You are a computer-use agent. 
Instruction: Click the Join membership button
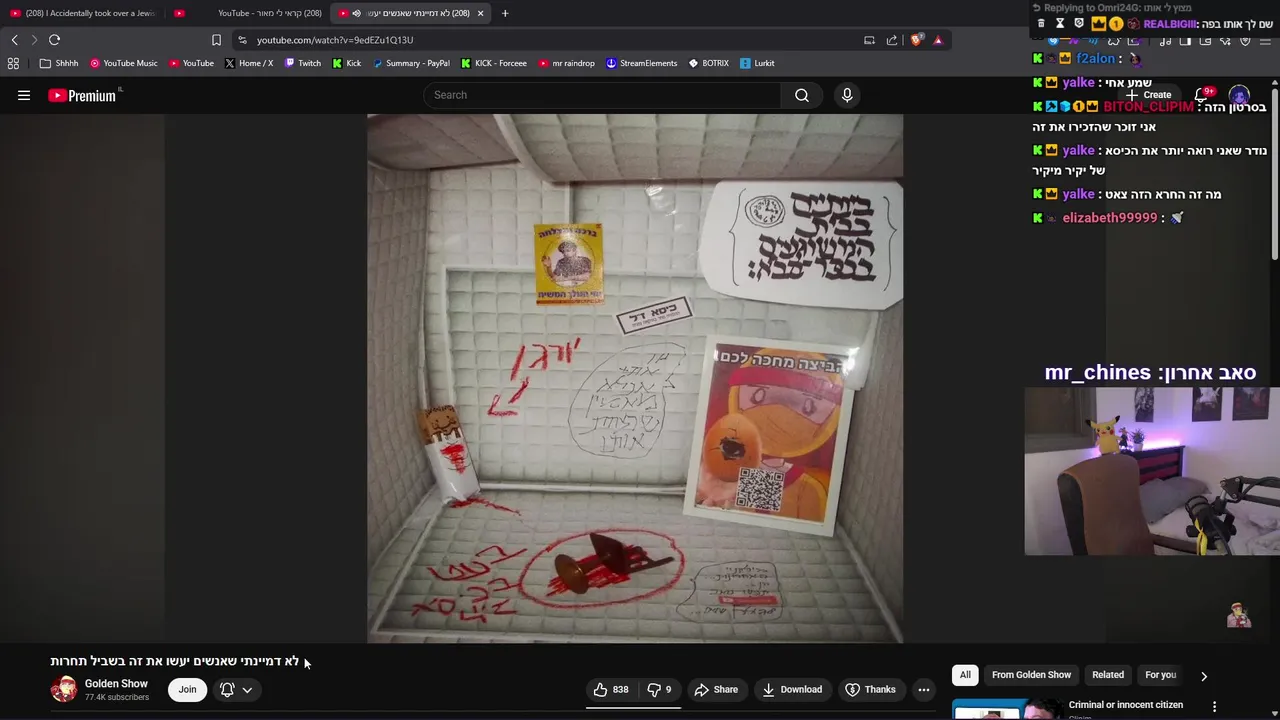point(187,689)
